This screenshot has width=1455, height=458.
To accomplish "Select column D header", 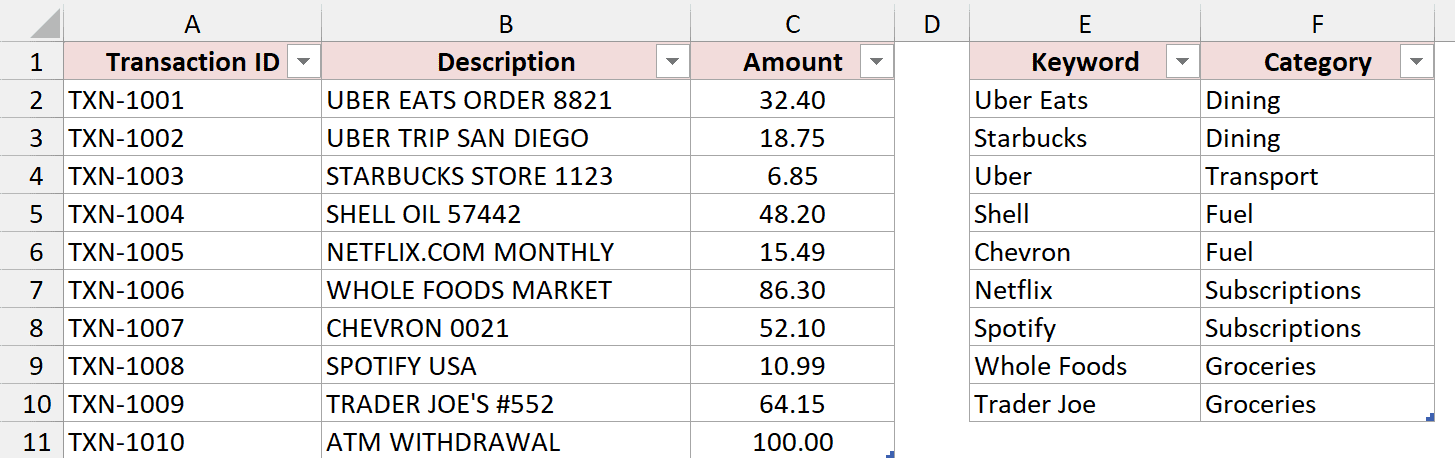I will (932, 24).
